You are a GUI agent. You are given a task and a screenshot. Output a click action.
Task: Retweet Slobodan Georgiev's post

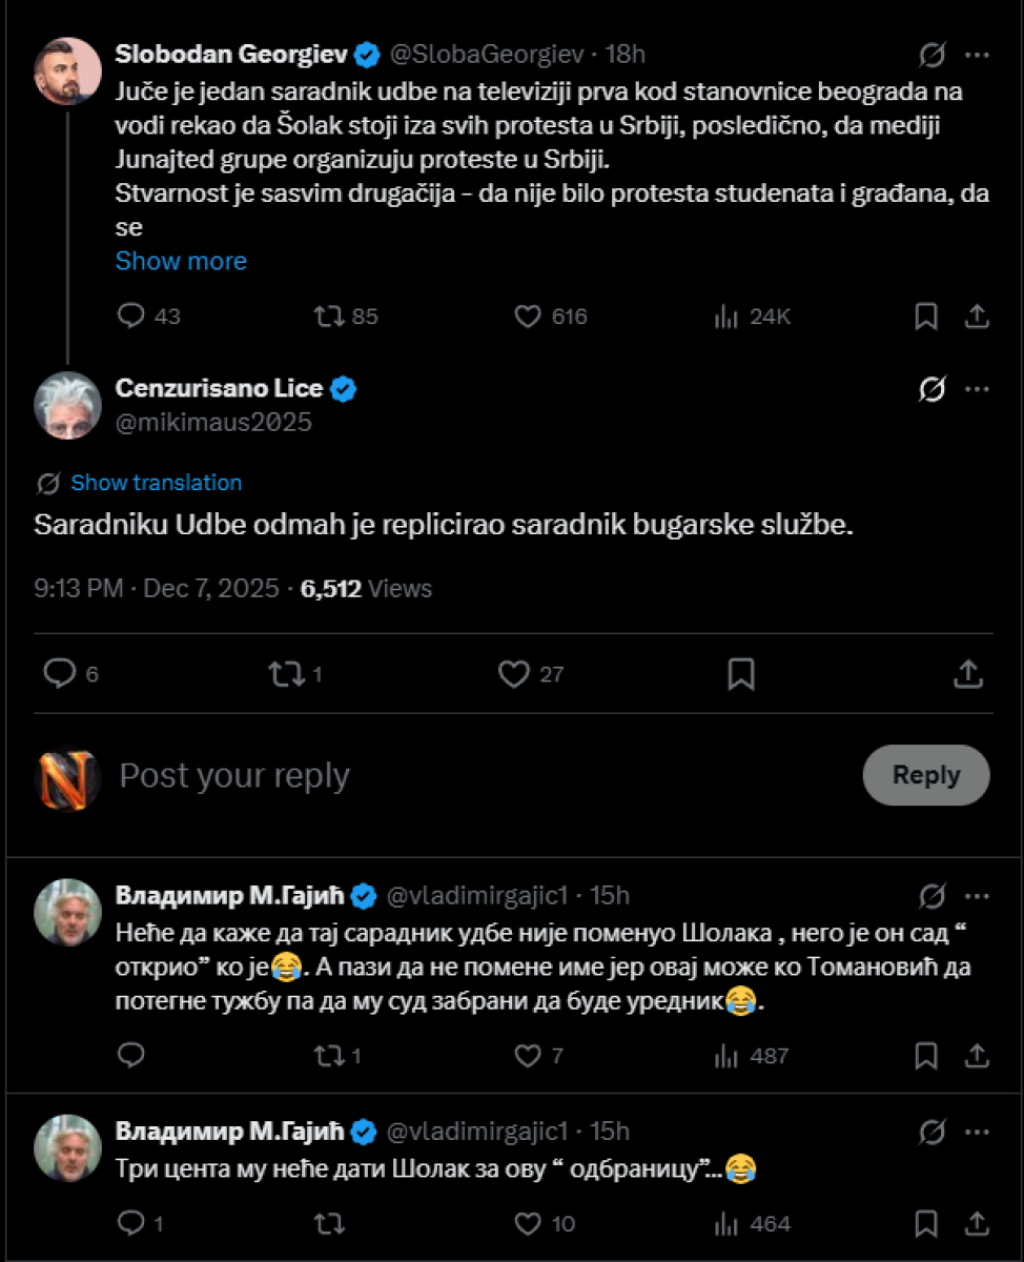(329, 317)
